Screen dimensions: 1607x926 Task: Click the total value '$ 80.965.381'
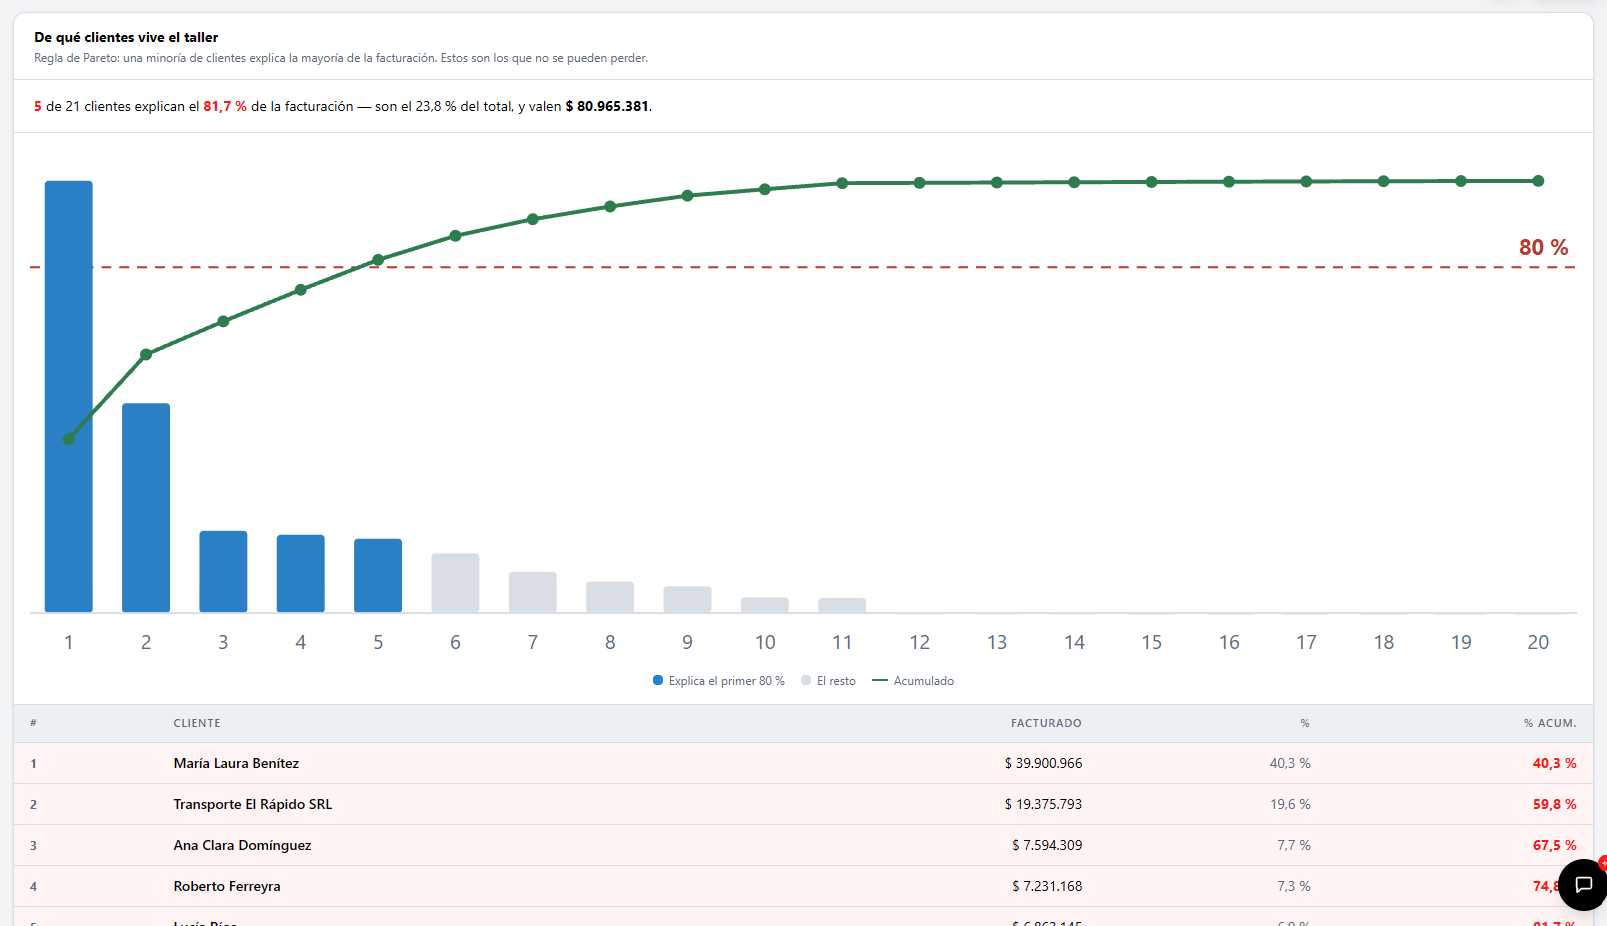pos(607,106)
